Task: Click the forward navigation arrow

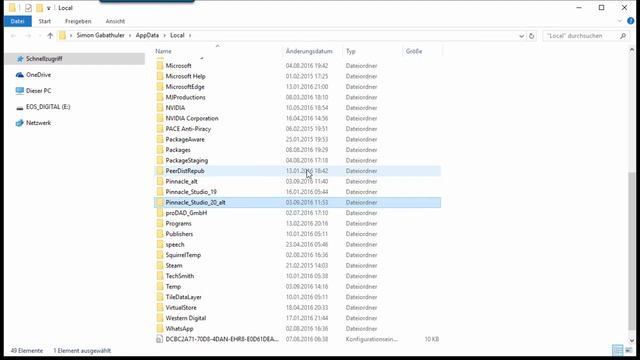Action: point(28,36)
